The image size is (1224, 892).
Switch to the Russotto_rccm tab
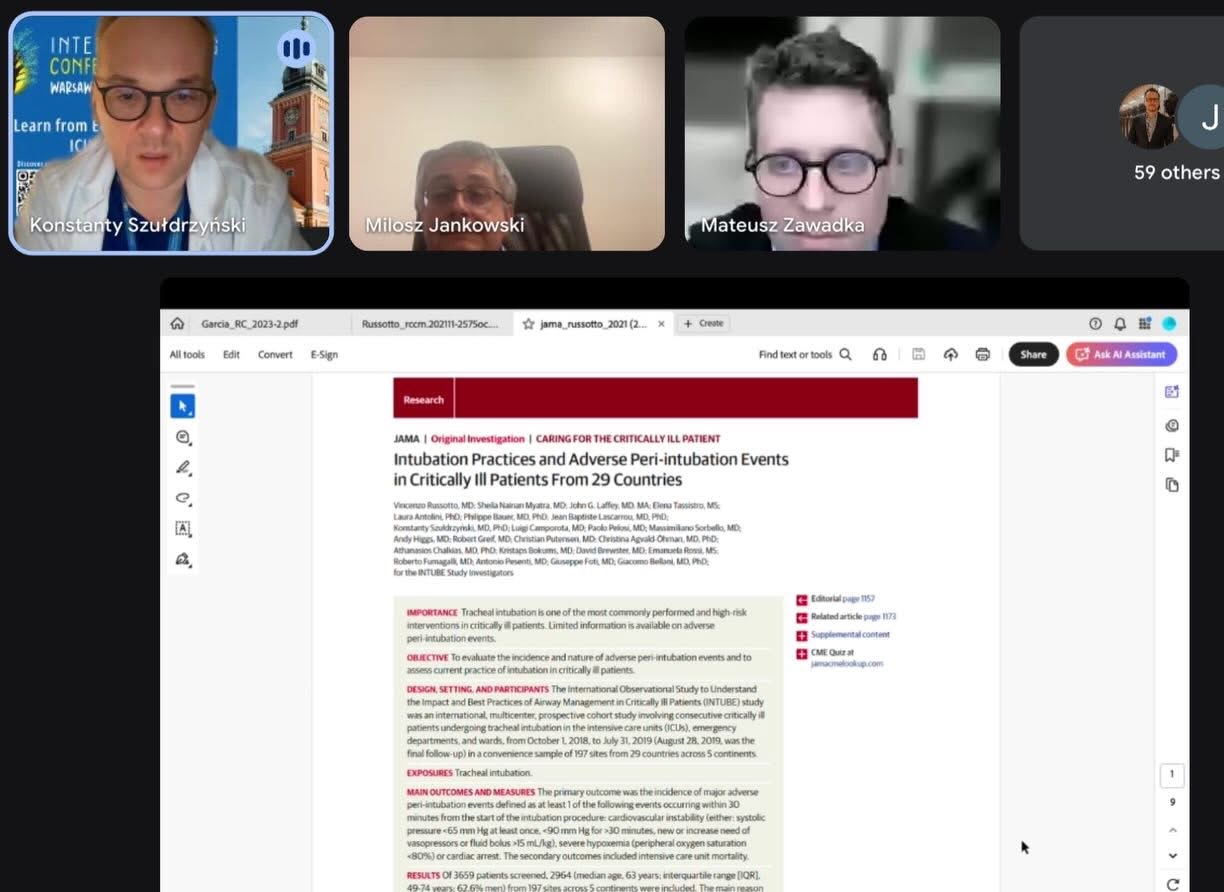[x=429, y=324]
